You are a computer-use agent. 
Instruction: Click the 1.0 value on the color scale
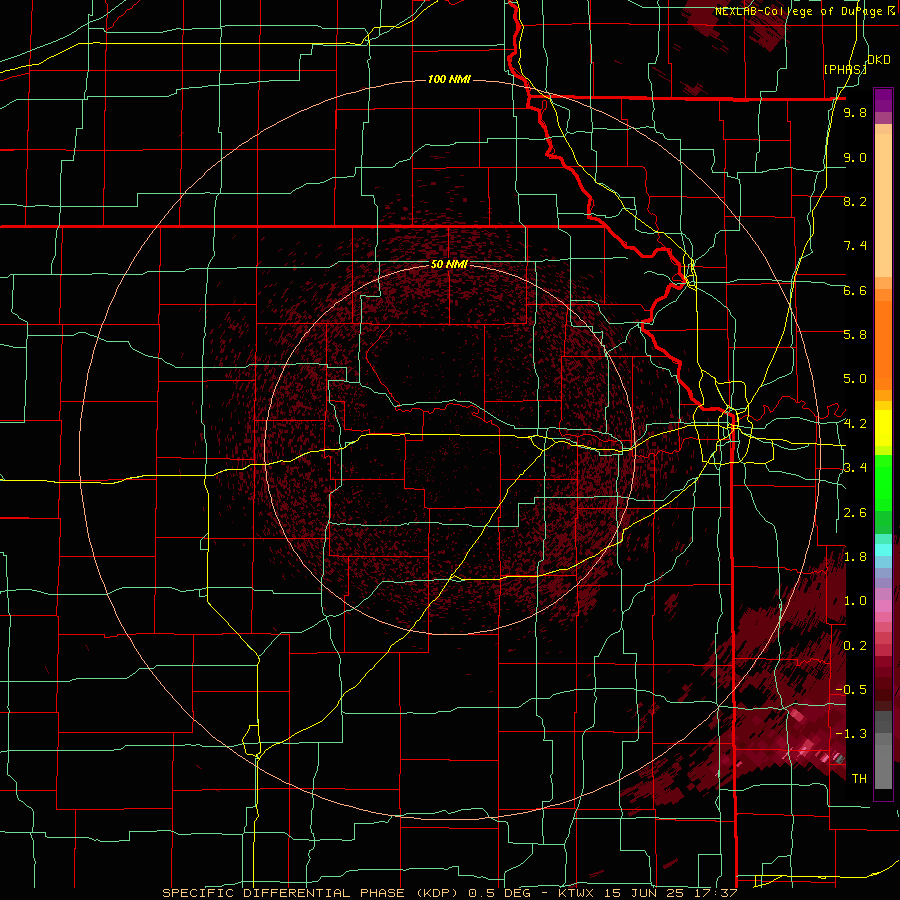click(x=855, y=601)
